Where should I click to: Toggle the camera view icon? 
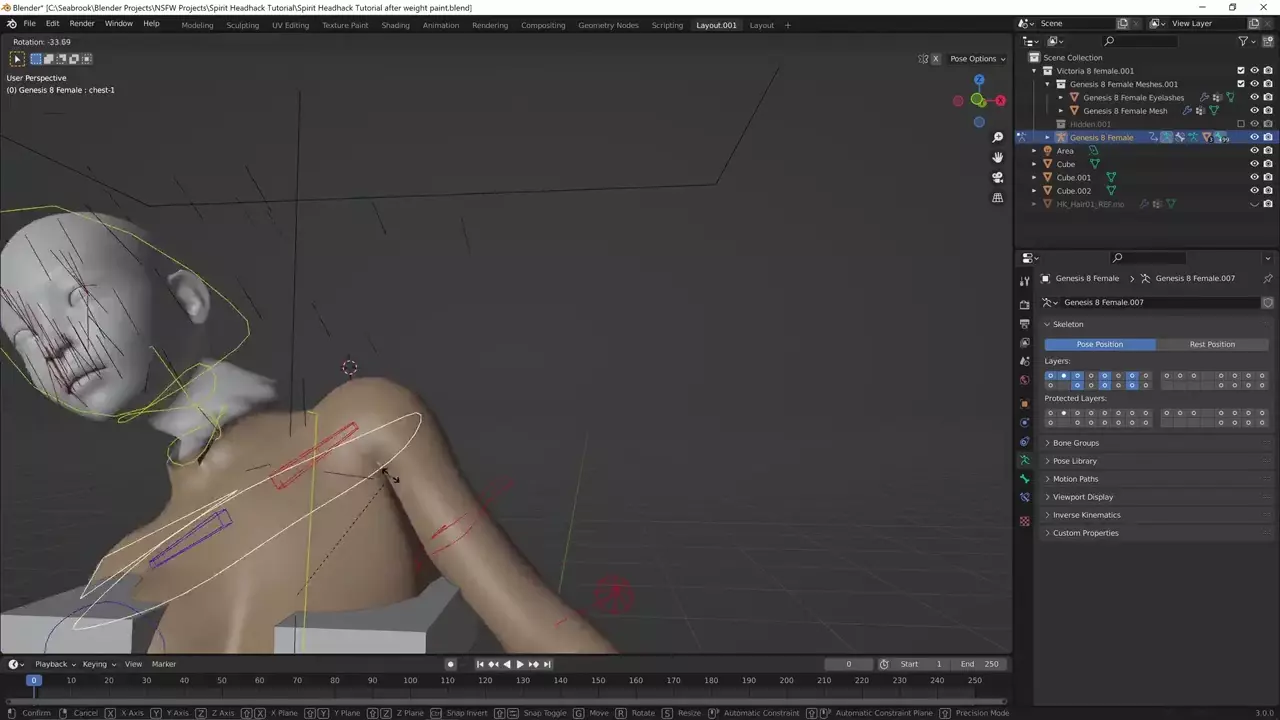pos(997,177)
